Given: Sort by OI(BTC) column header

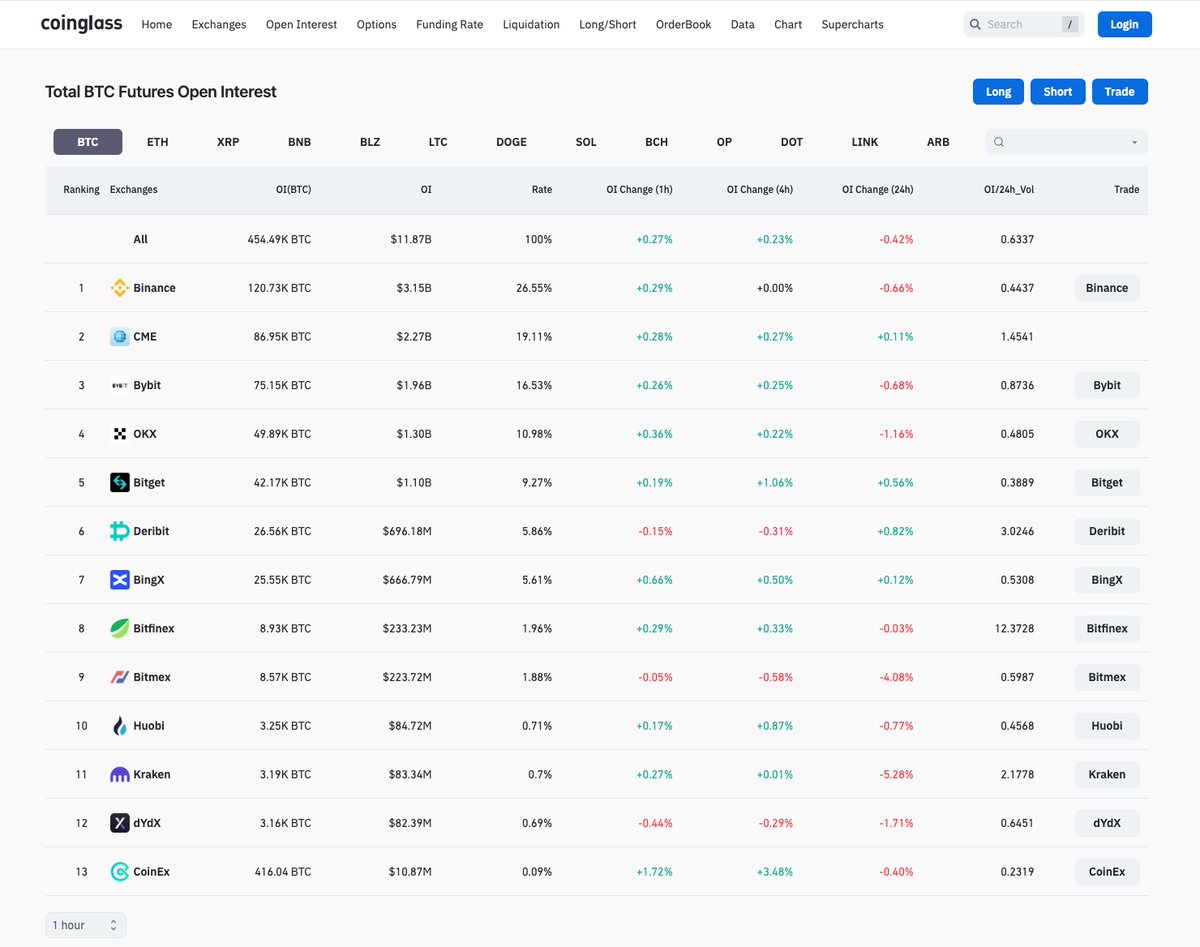Looking at the screenshot, I should pos(293,189).
